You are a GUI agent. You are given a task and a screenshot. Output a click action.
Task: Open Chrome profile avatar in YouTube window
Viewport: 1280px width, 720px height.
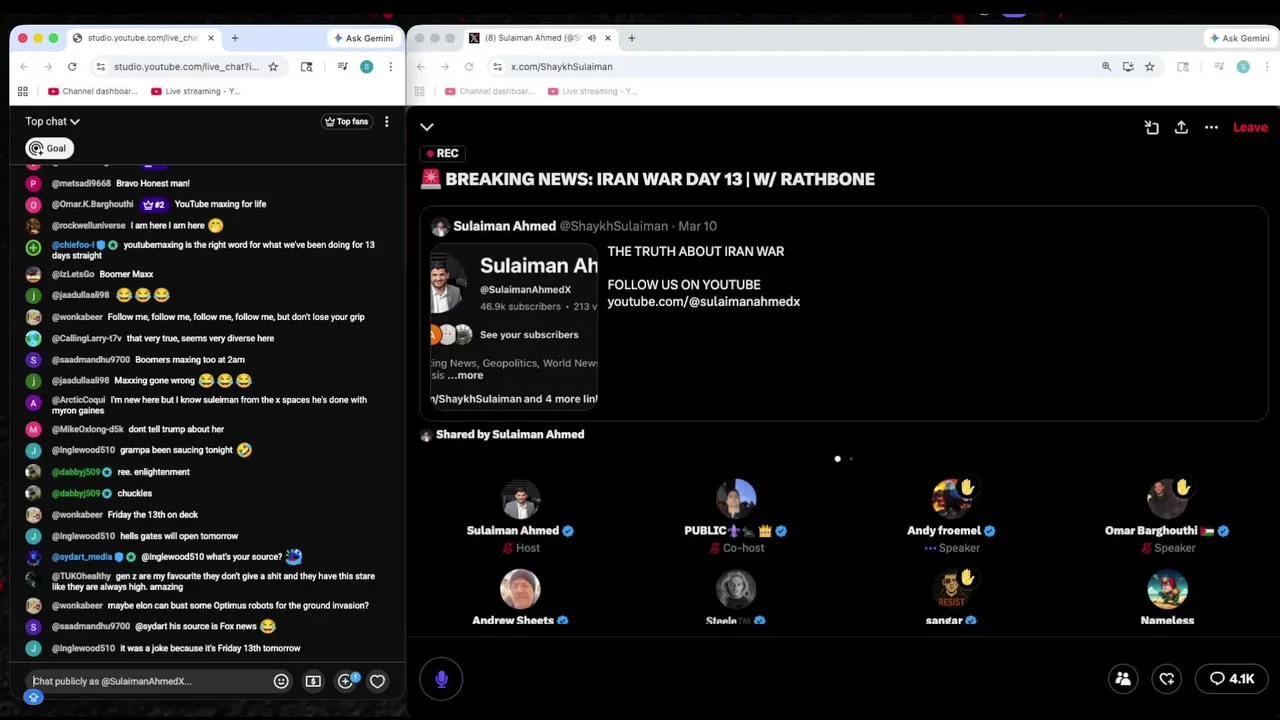pyautogui.click(x=366, y=67)
